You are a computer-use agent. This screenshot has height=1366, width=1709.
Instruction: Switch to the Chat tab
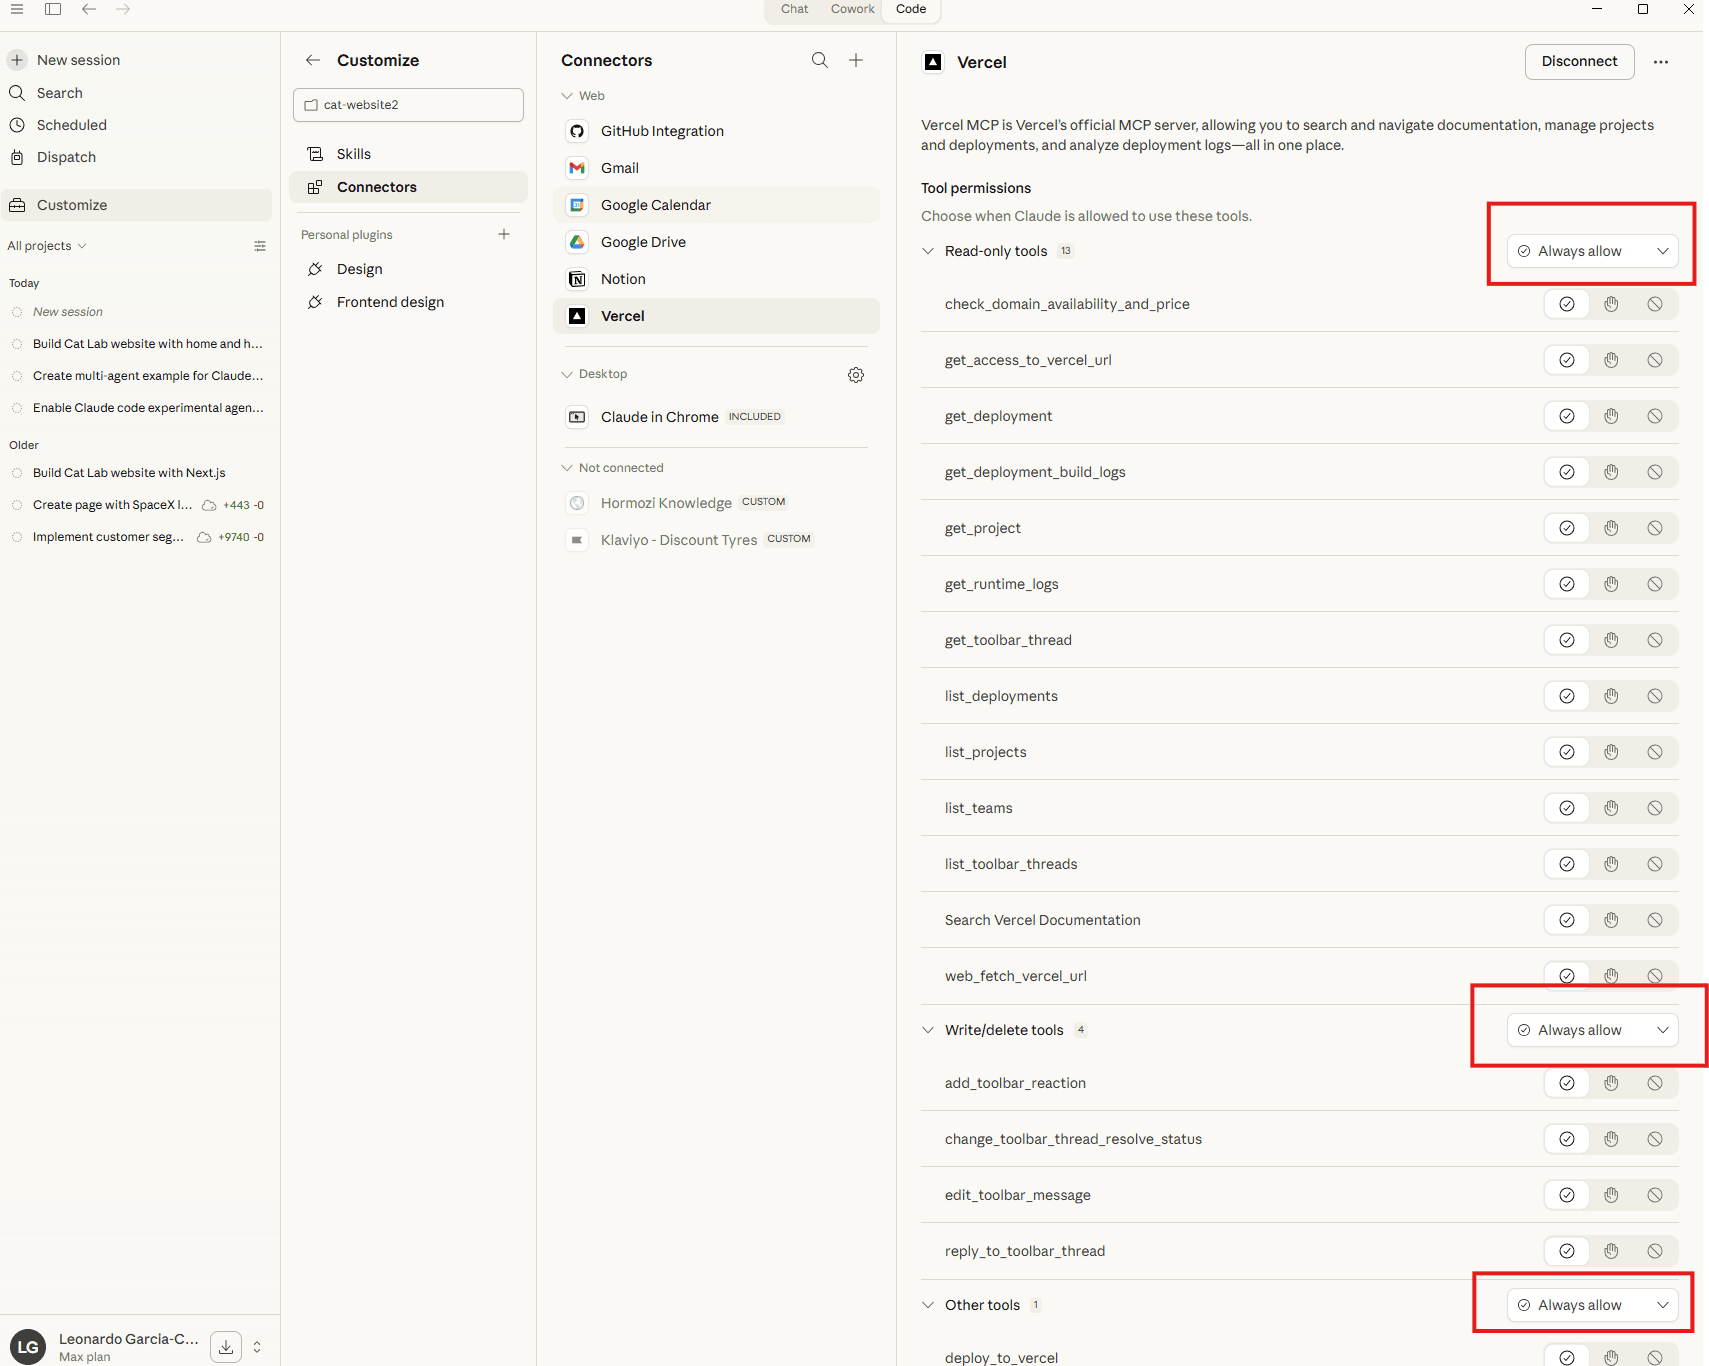[x=795, y=9]
